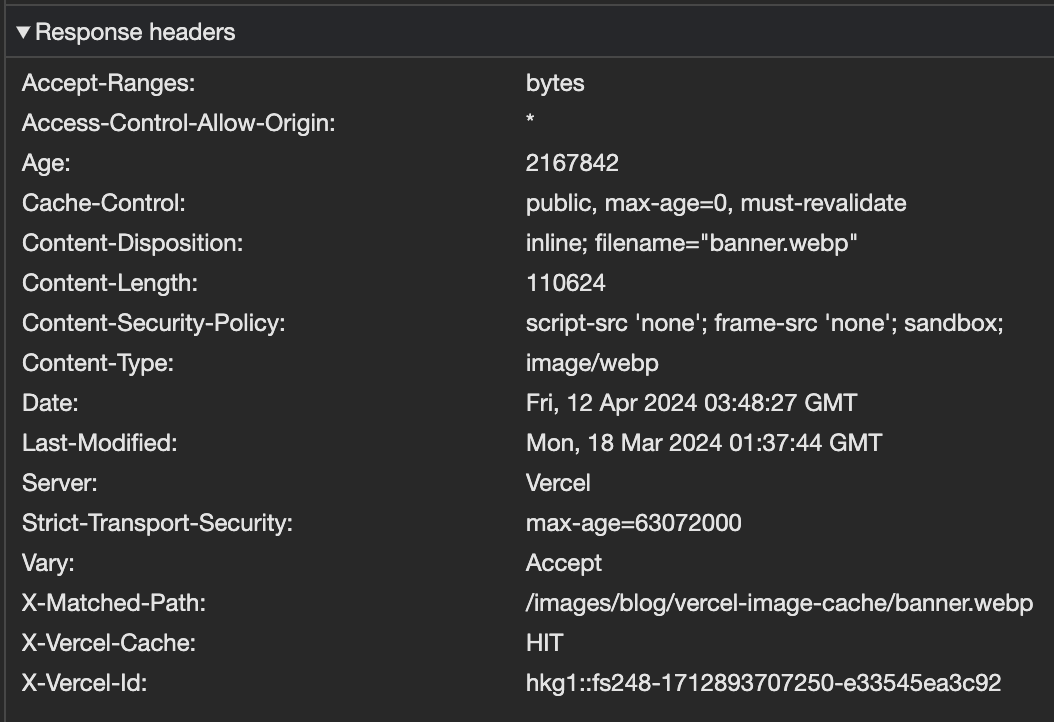Select the Date header name
The image size is (1054, 722).
50,403
